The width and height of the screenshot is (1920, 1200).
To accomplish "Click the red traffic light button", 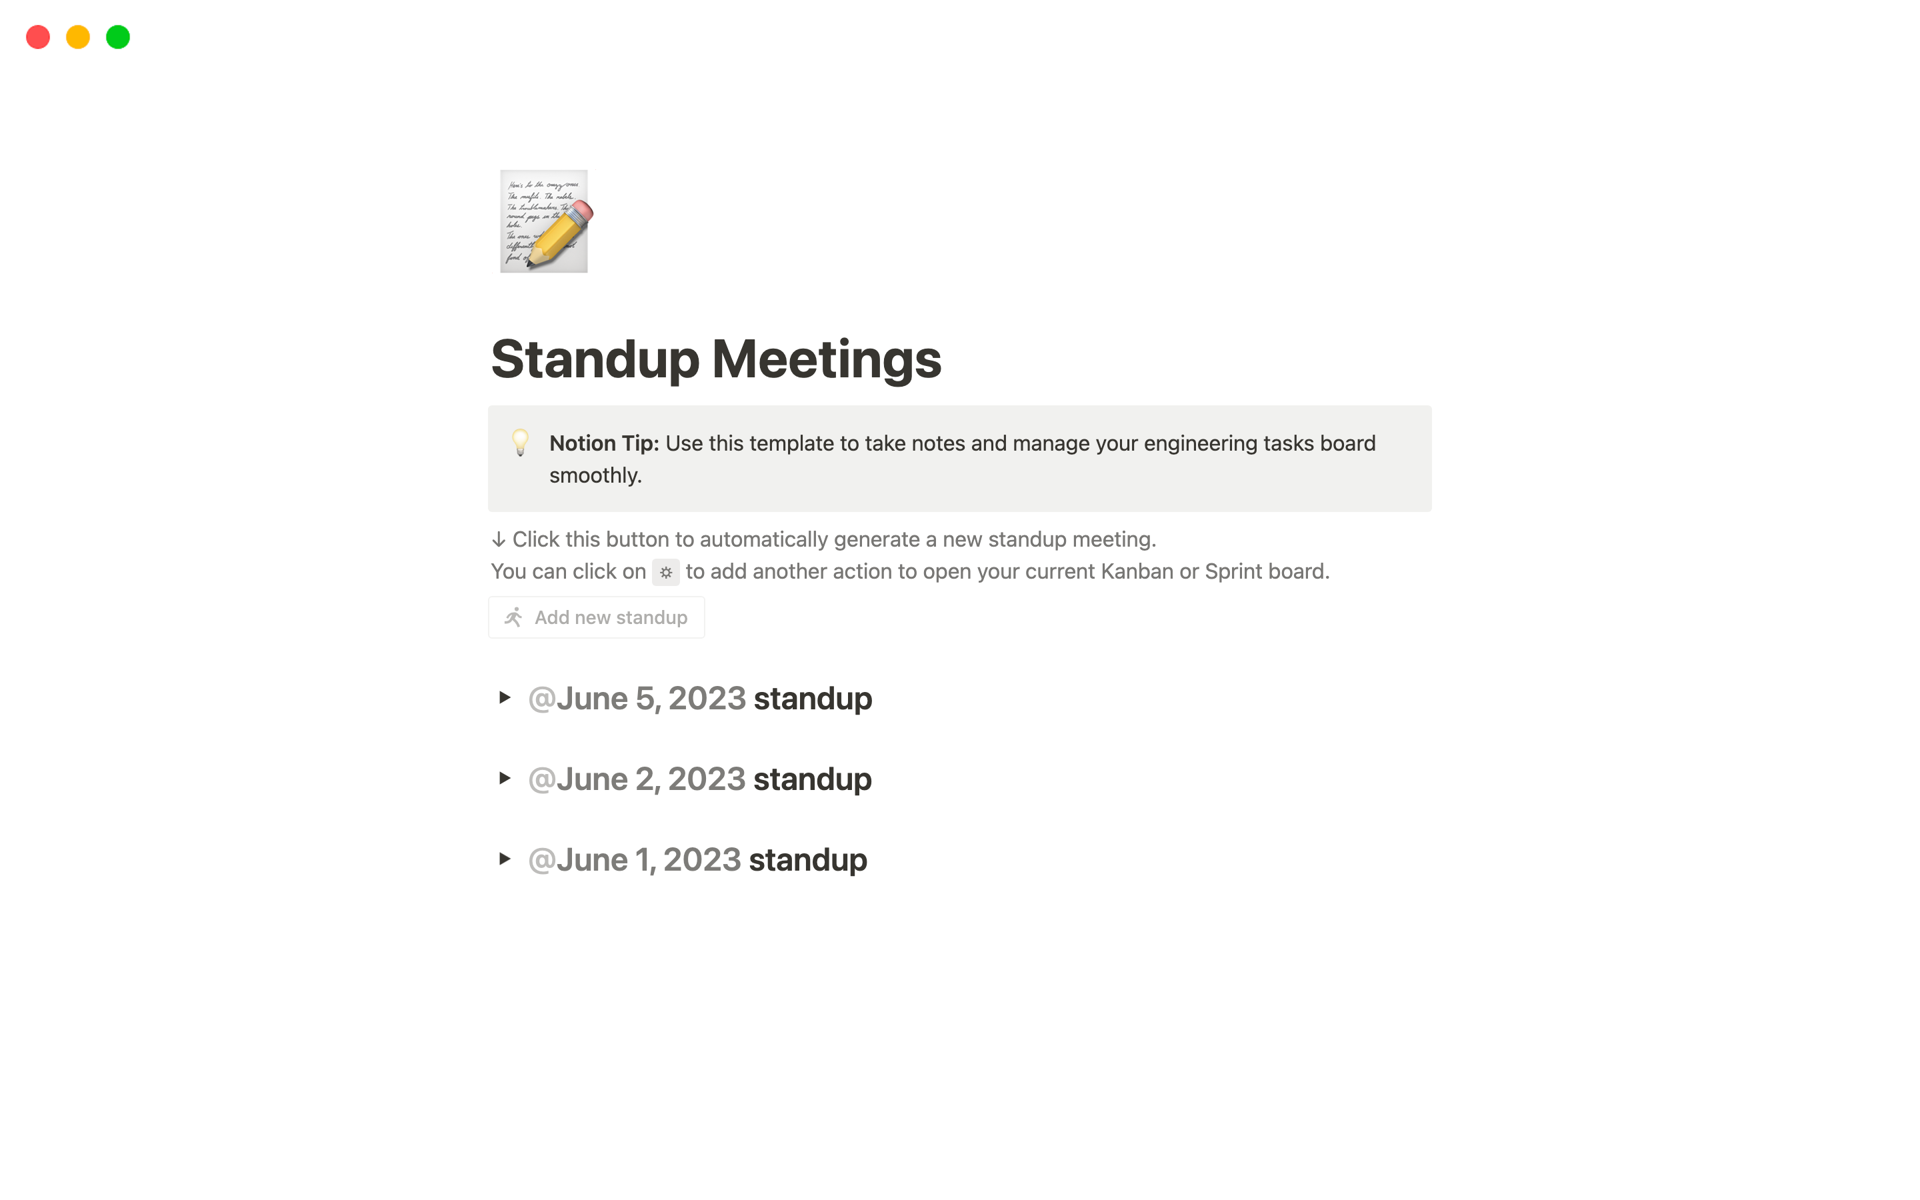I will [x=37, y=35].
